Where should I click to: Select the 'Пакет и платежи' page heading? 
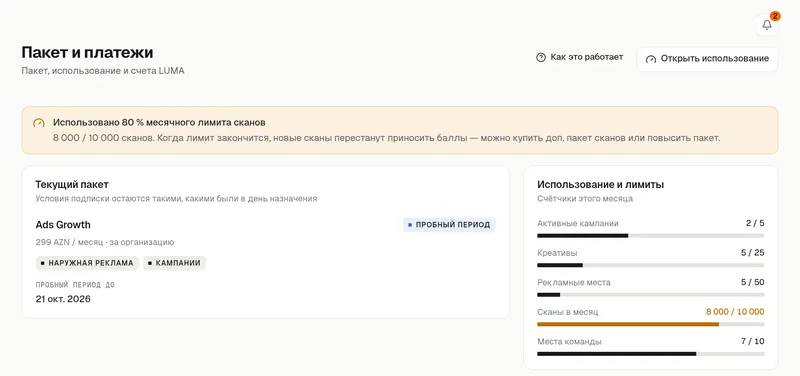point(87,53)
